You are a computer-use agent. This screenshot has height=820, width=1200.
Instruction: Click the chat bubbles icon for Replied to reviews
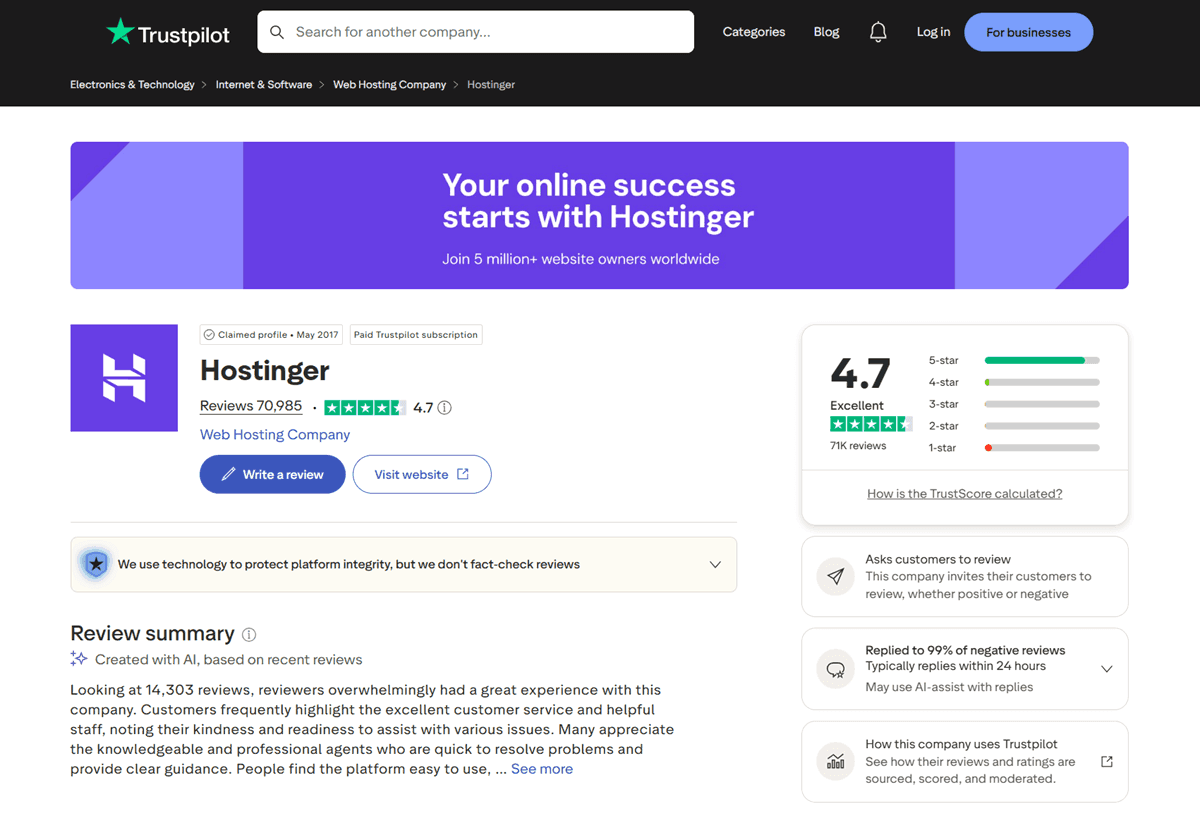pos(836,669)
